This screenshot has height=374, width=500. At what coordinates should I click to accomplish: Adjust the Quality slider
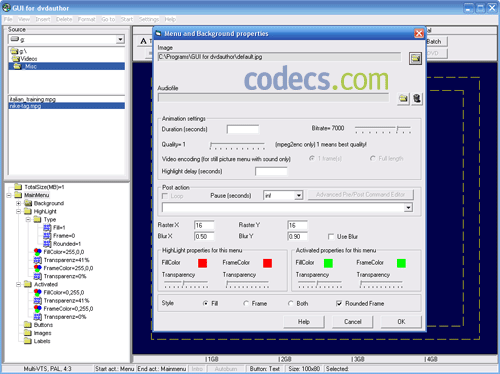[x=237, y=145]
